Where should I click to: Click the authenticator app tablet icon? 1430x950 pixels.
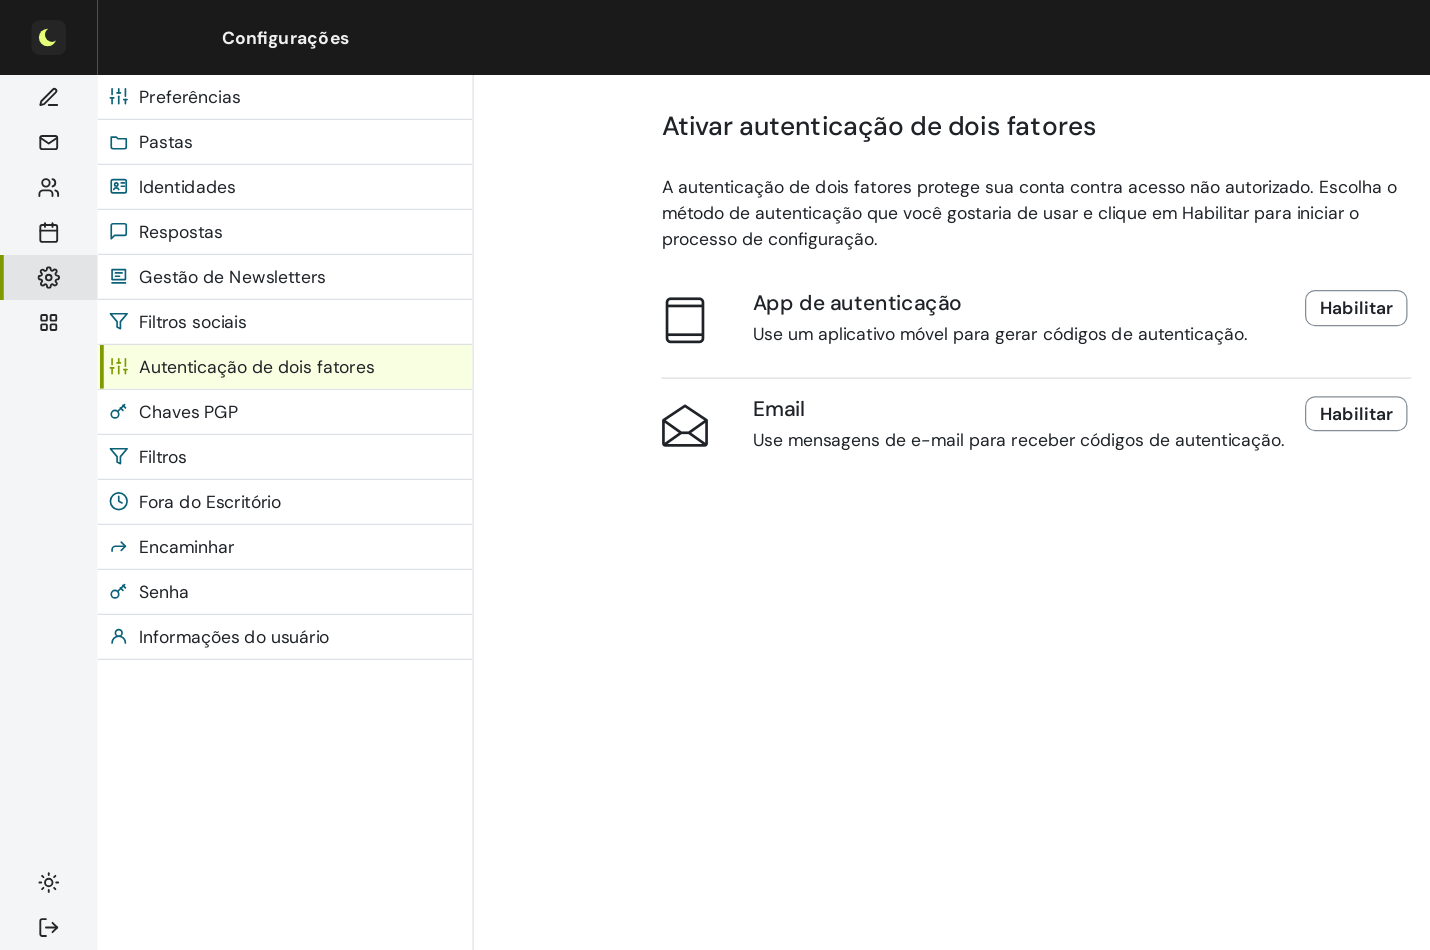(685, 320)
